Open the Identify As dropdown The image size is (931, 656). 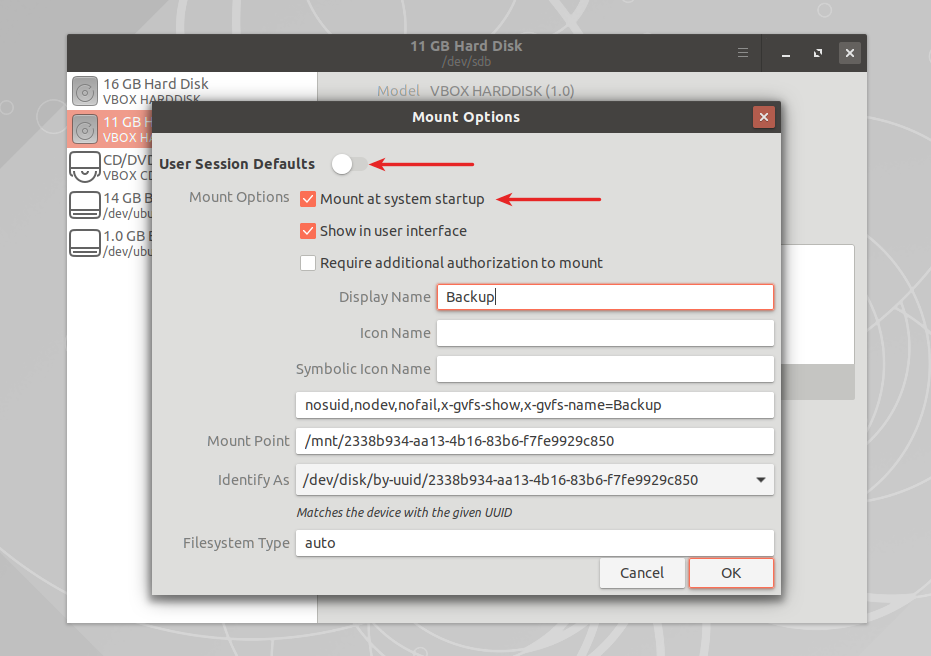click(761, 479)
